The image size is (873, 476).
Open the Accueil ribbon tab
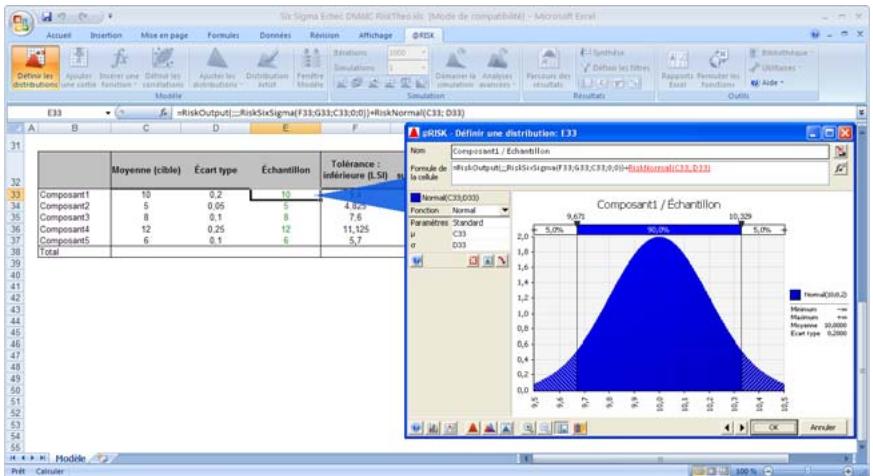(58, 36)
